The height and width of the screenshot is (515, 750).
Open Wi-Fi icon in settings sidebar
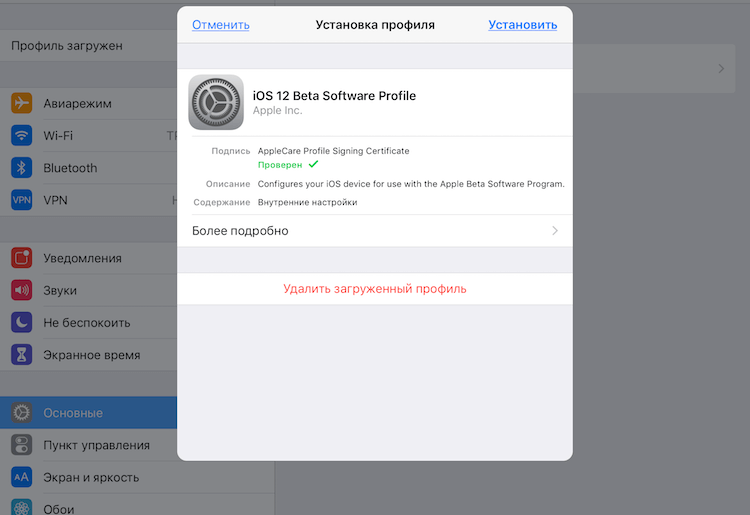coord(22,135)
